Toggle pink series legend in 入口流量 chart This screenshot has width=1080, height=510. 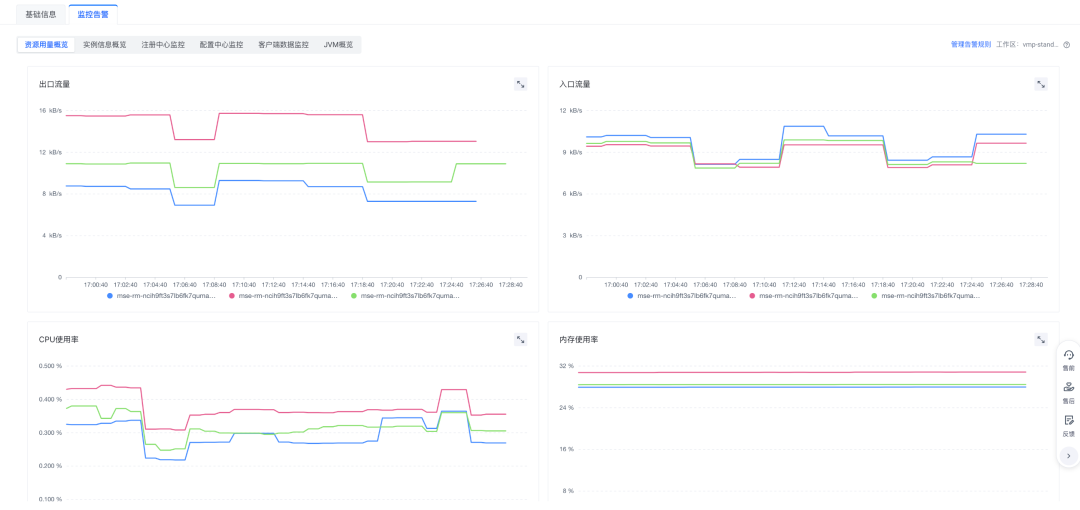click(804, 296)
